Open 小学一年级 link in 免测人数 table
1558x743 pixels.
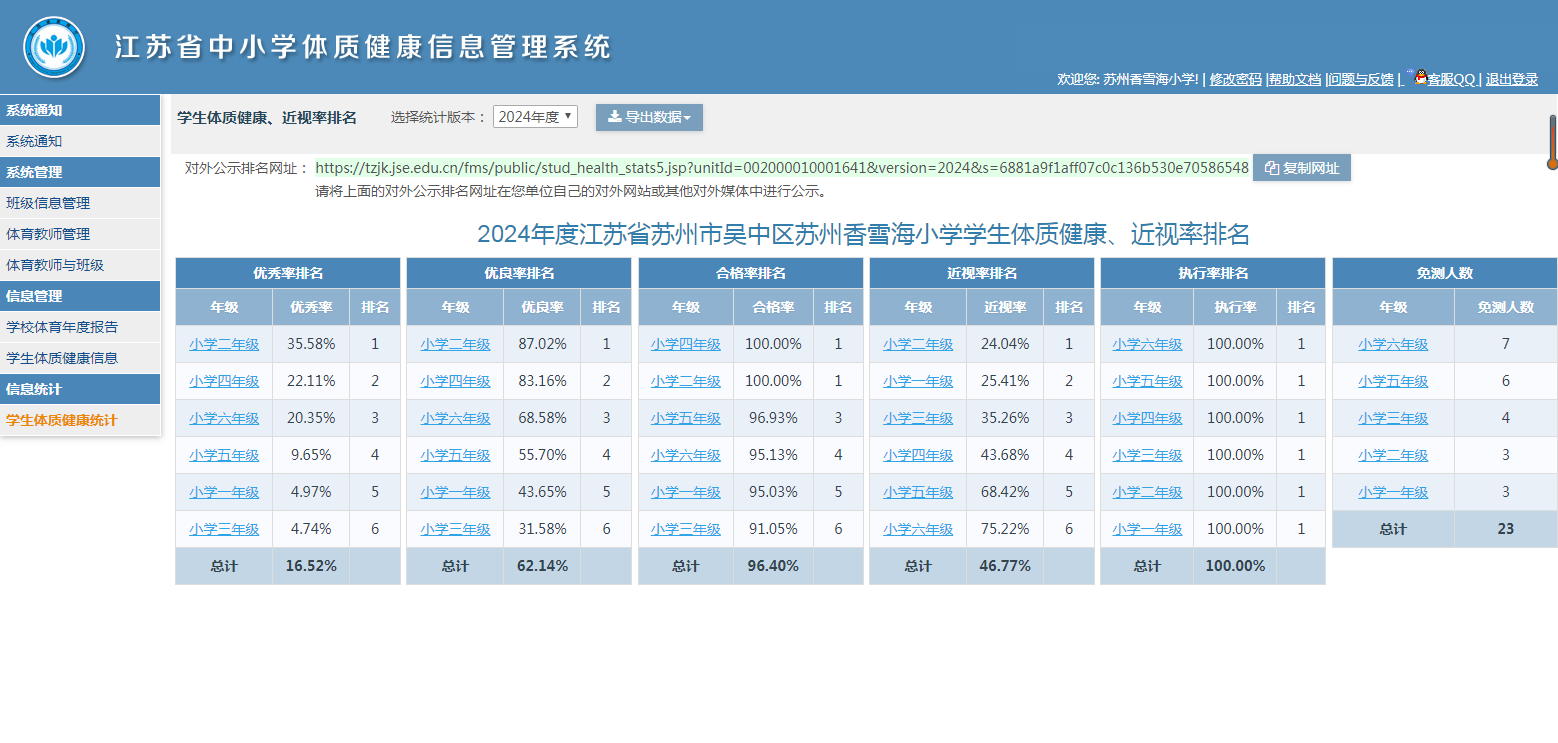click(x=1393, y=492)
